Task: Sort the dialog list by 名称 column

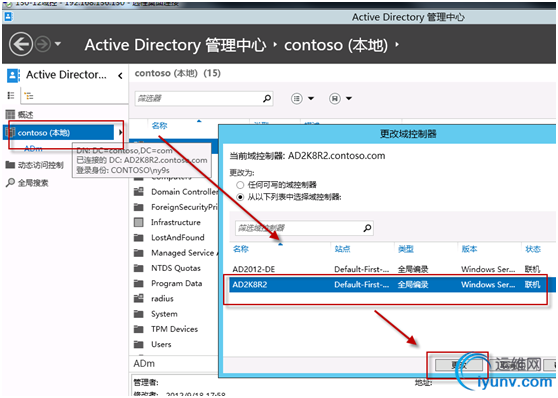Action: click(241, 249)
